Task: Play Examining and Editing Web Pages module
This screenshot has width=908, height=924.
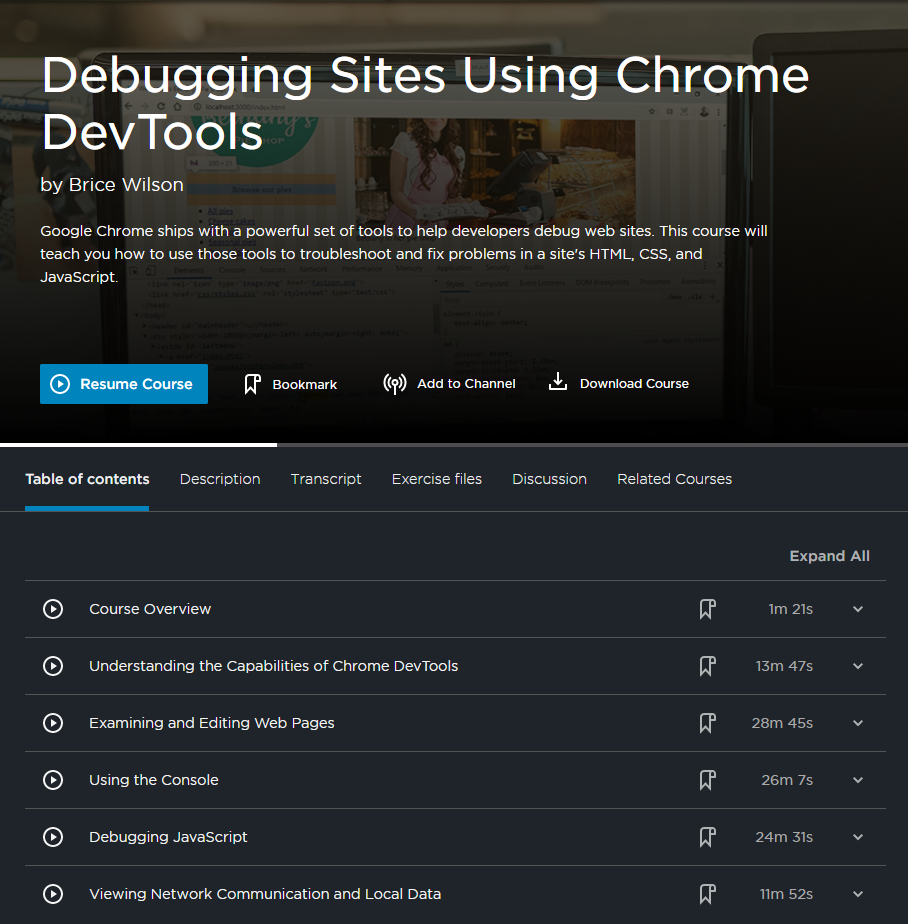Action: click(x=53, y=723)
